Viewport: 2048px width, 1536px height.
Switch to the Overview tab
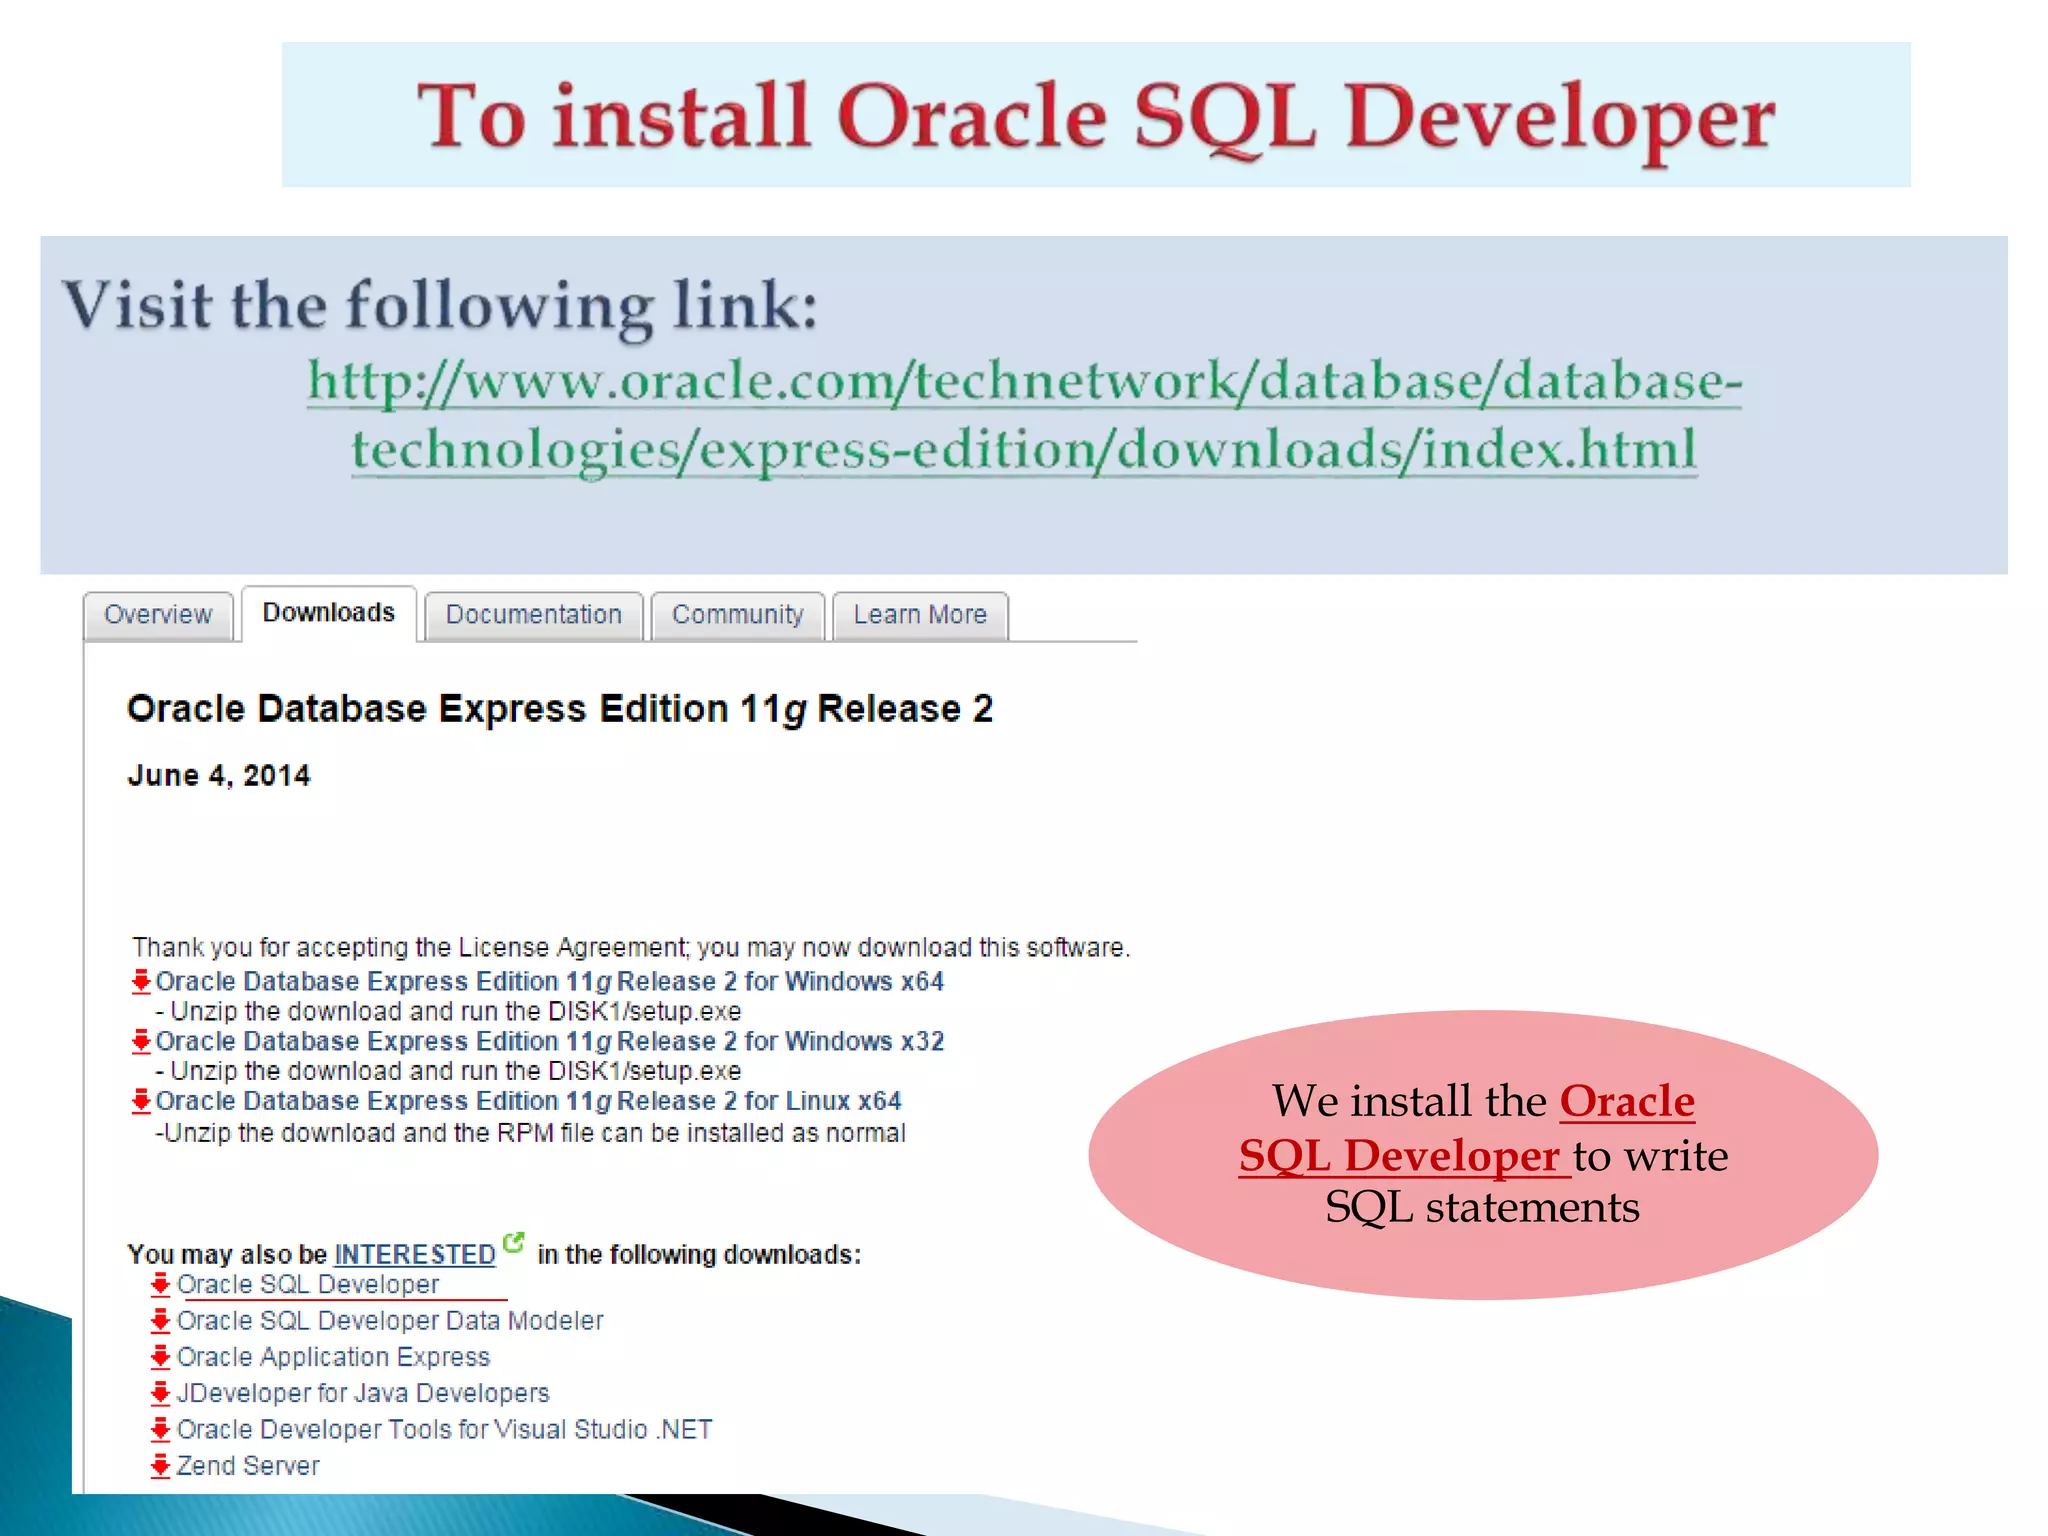[x=158, y=614]
